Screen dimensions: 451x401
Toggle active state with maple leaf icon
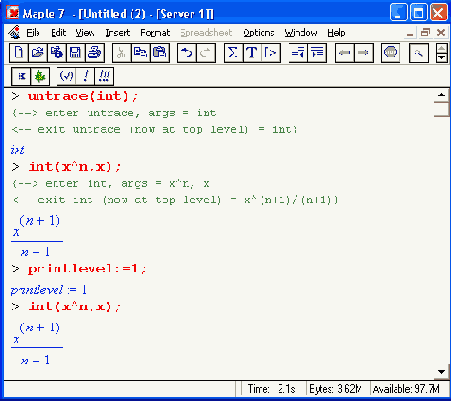coord(40,76)
